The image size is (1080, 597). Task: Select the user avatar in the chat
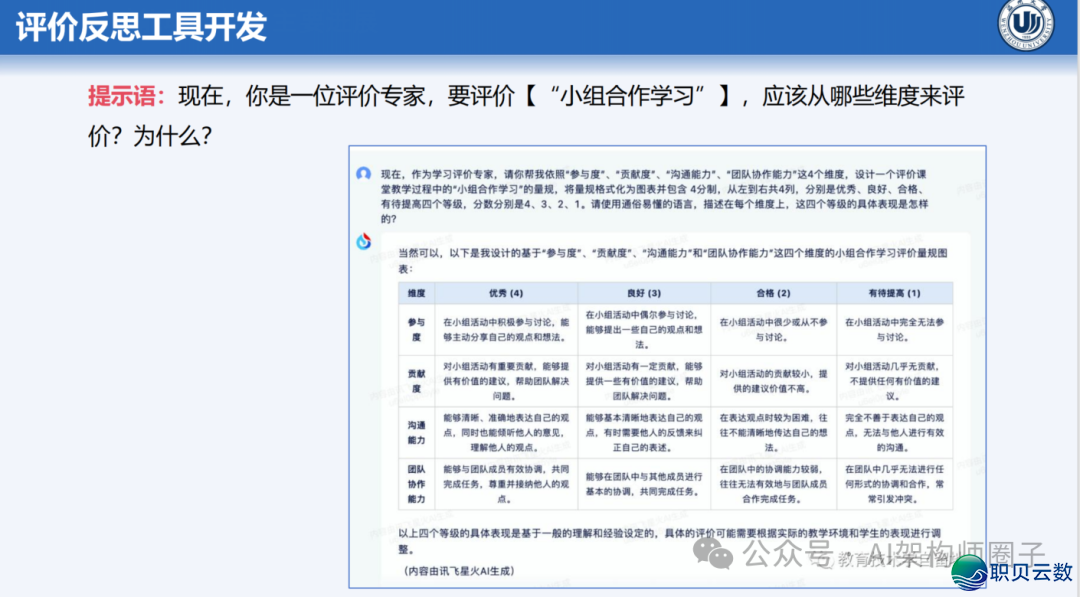point(362,171)
